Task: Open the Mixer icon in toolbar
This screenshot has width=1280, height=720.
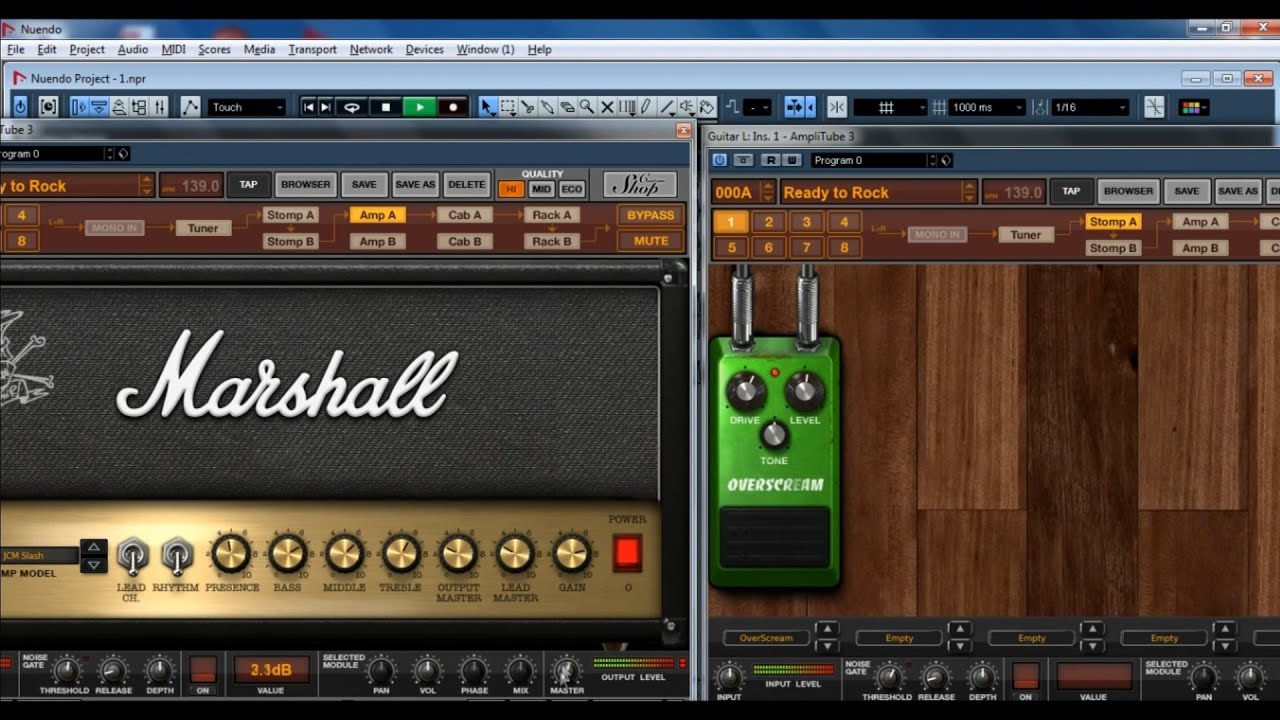Action: (x=160, y=107)
